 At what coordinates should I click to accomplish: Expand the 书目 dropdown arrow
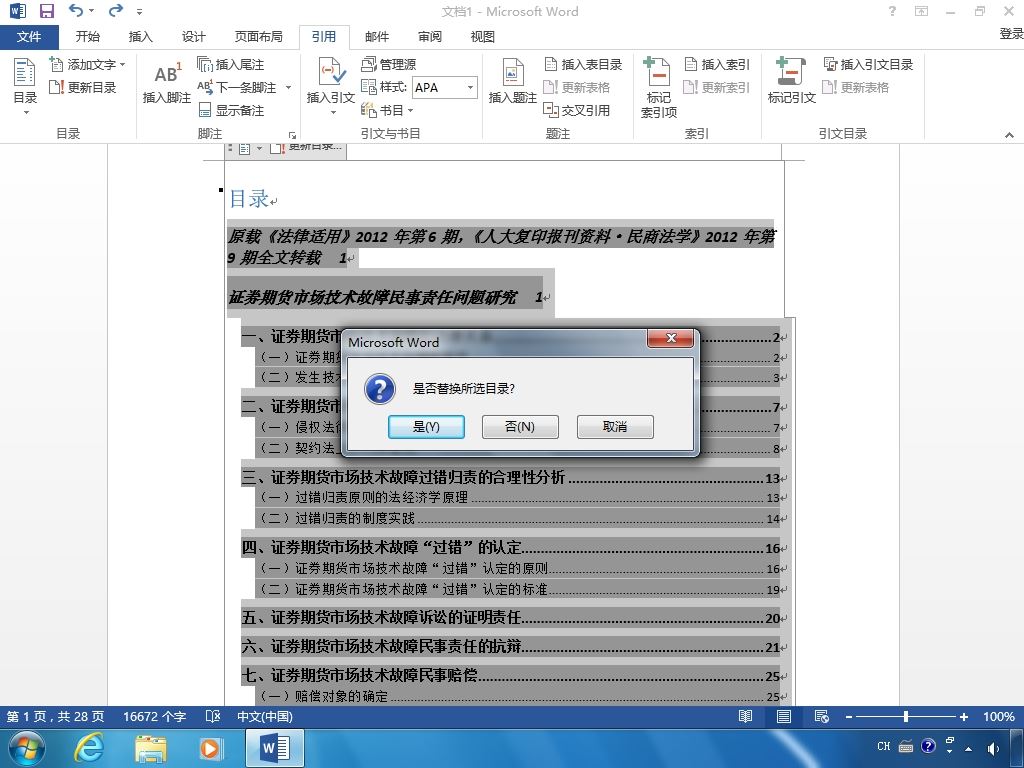tap(411, 110)
